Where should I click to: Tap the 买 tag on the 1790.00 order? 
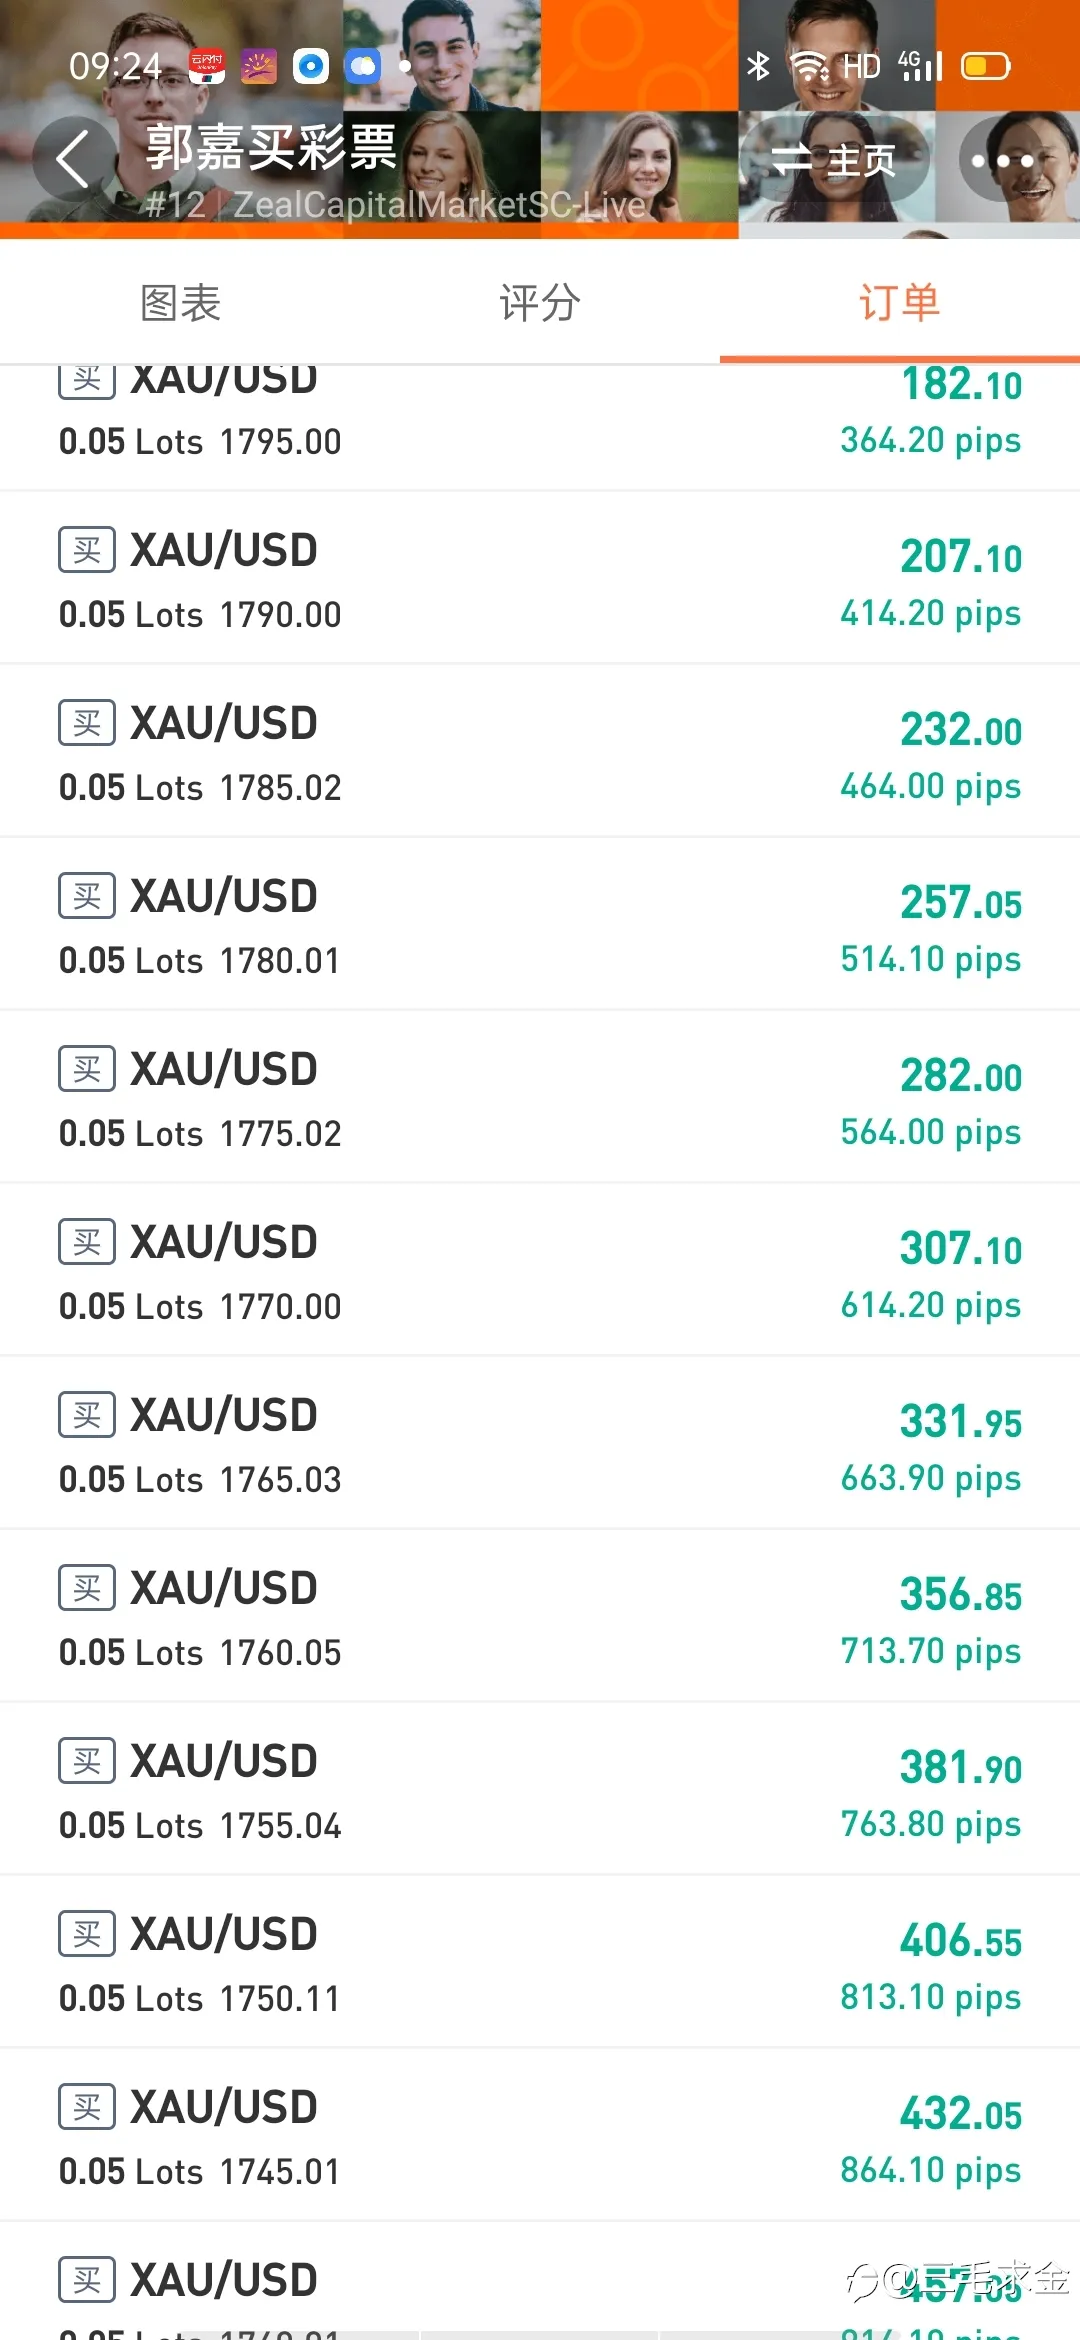[87, 550]
